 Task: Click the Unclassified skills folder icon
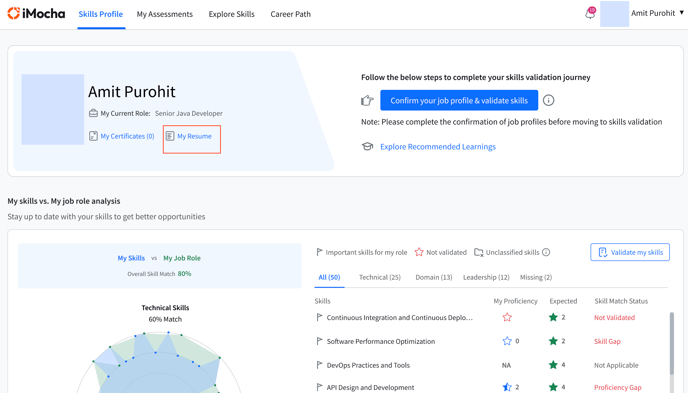[479, 252]
